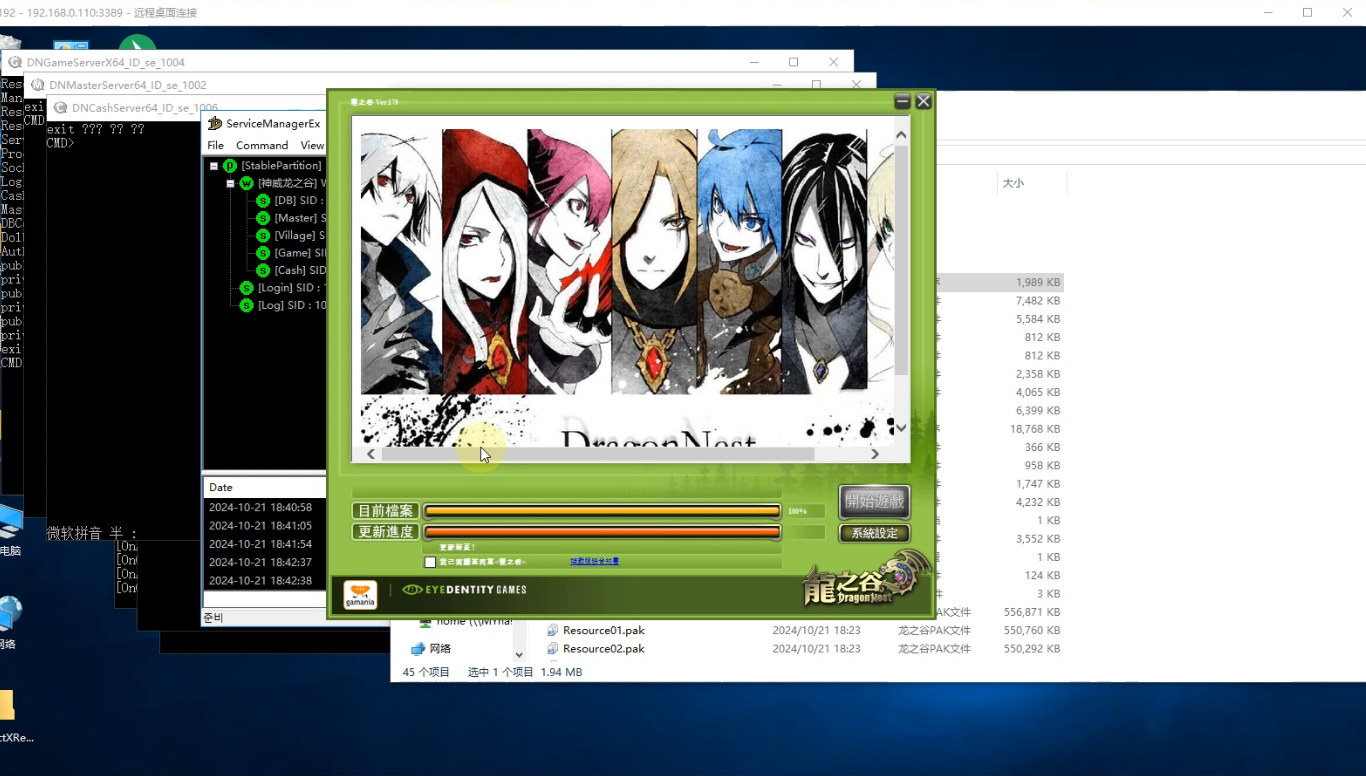Tick the agreement checkbox in the launcher
Screen dimensions: 1366x776
point(430,562)
